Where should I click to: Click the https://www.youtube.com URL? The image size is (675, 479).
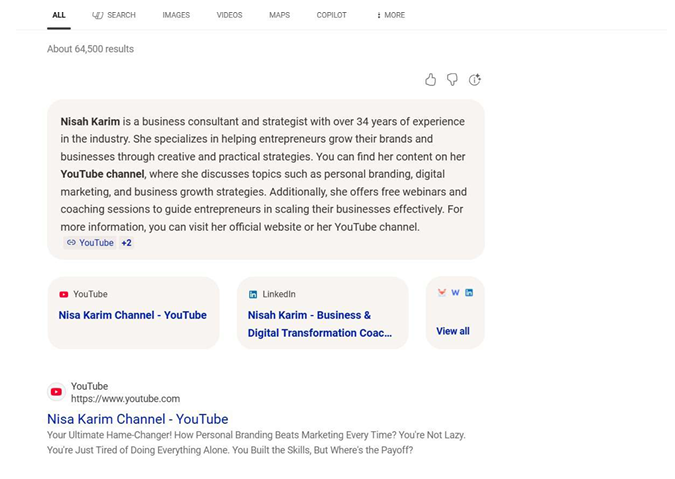(125, 399)
